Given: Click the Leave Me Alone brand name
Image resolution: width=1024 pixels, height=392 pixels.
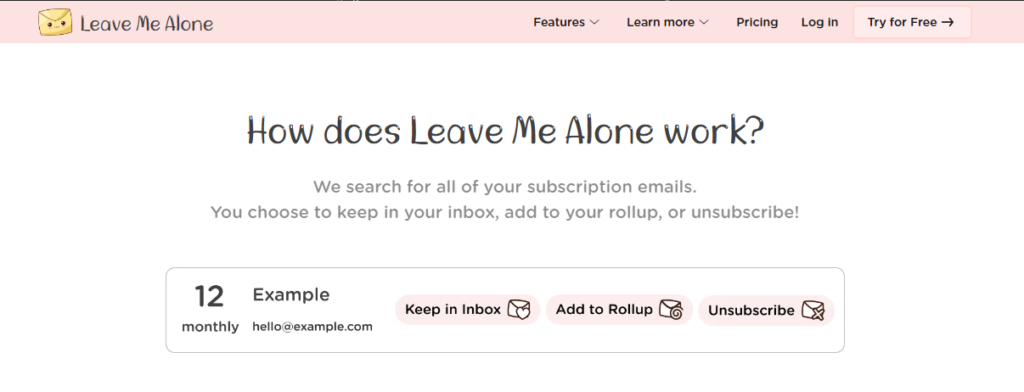Looking at the screenshot, I should 147,24.
